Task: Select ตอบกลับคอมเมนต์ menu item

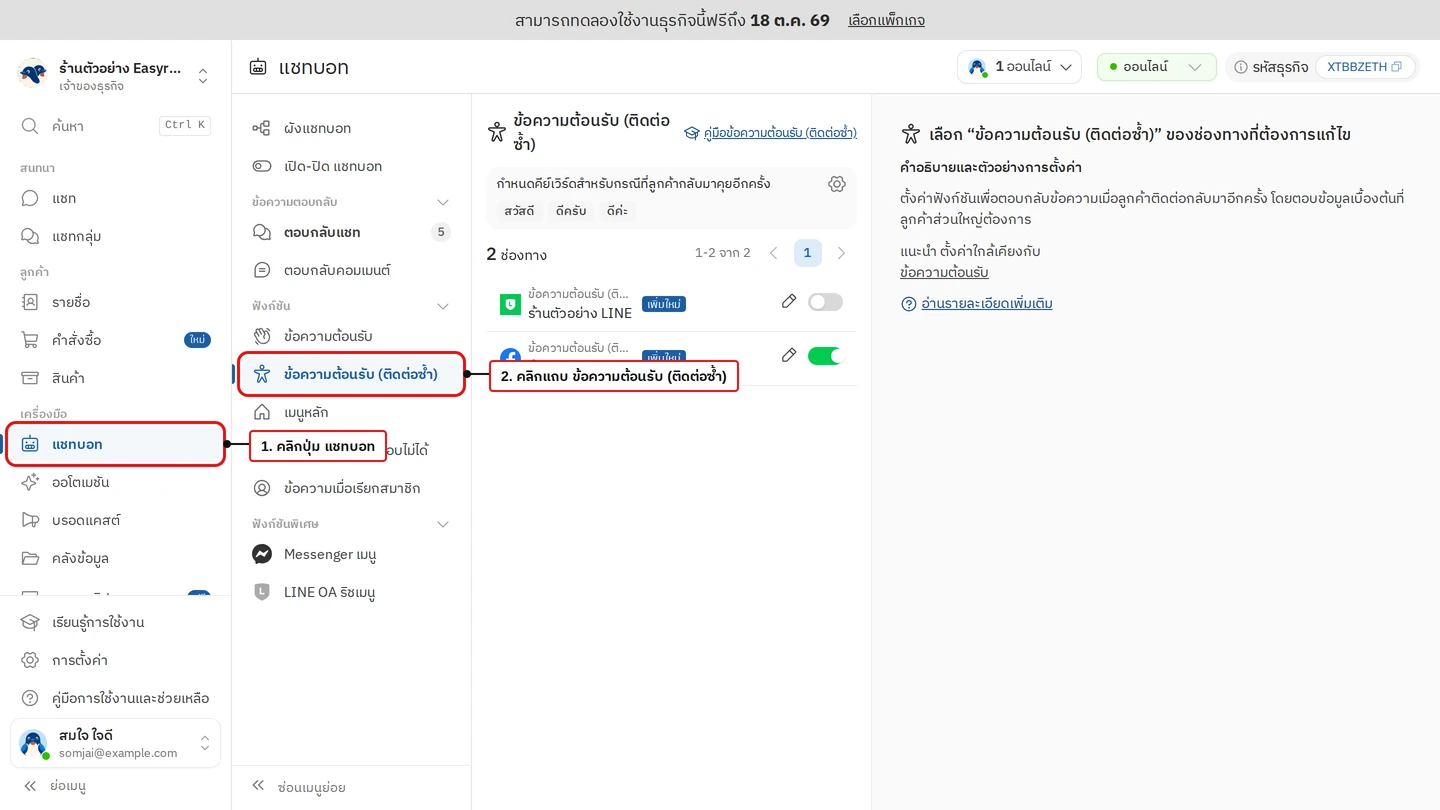Action: point(351,270)
